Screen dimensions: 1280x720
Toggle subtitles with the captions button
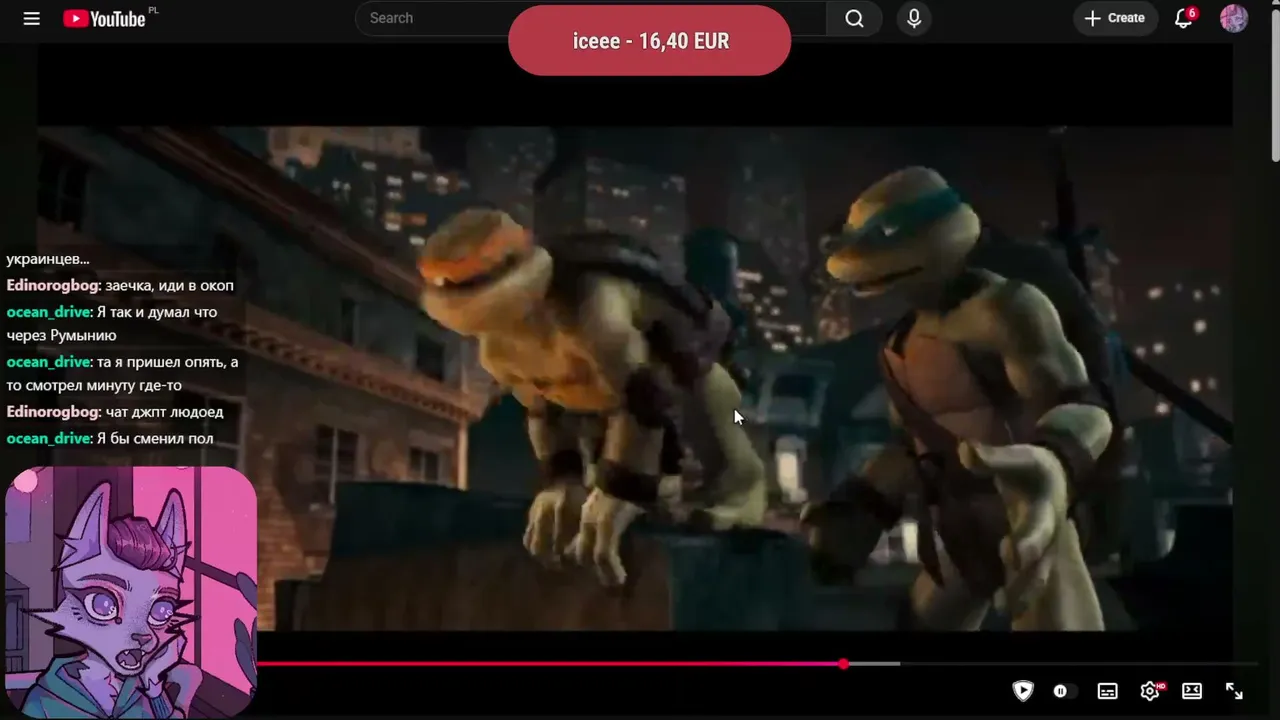pos(1108,691)
